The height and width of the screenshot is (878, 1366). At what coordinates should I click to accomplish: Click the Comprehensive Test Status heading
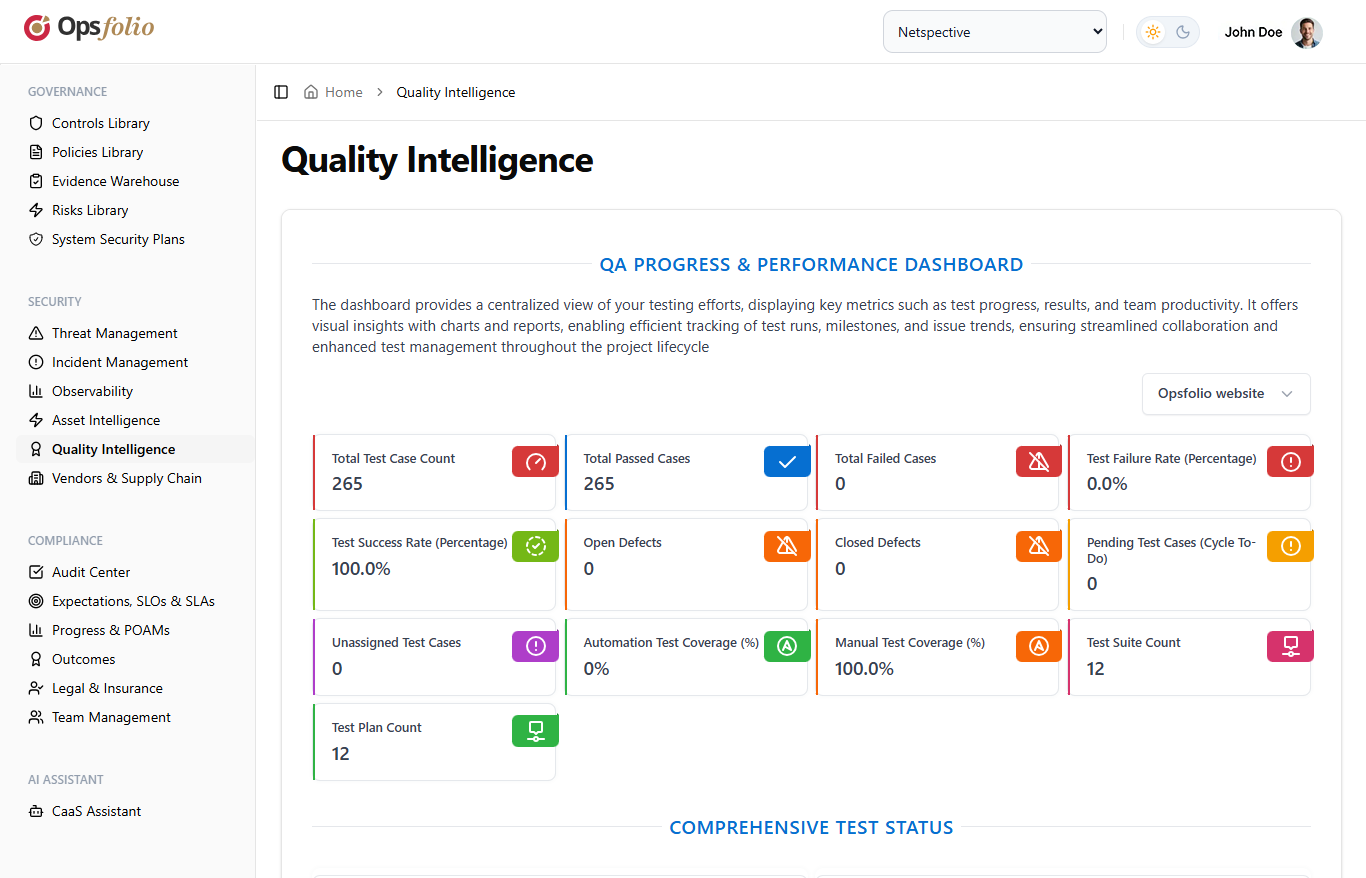[x=811, y=828]
